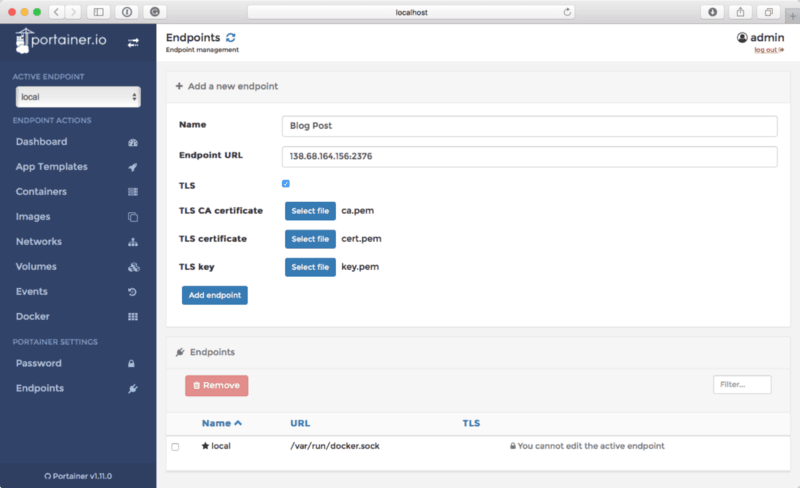Image resolution: width=800 pixels, height=488 pixels.
Task: Click the Safari share icon
Action: pos(741,12)
